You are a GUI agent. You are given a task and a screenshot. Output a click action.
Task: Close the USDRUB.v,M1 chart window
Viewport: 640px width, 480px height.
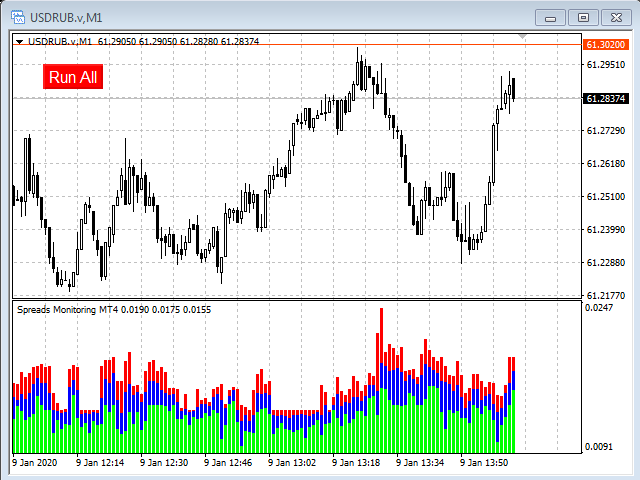coord(616,18)
